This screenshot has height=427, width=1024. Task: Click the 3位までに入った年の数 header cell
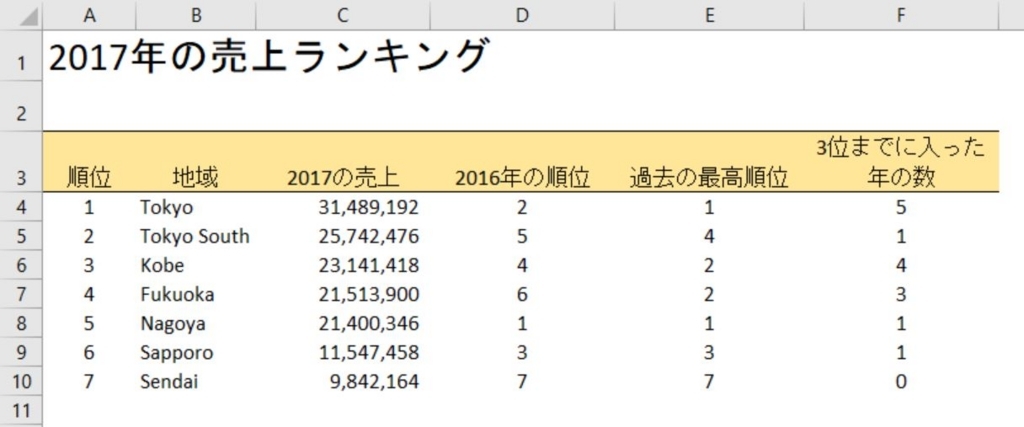(x=901, y=162)
